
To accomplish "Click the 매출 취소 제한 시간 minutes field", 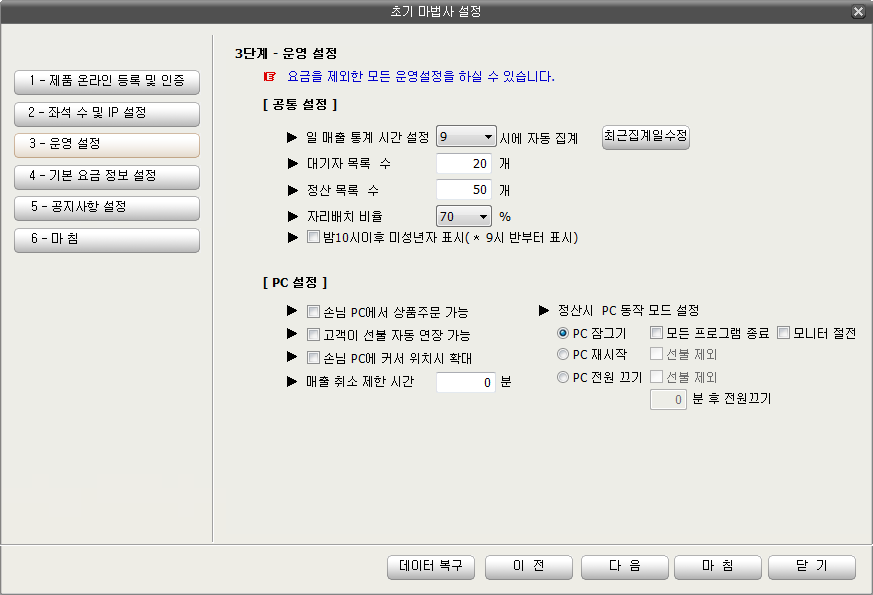I will pyautogui.click(x=466, y=382).
